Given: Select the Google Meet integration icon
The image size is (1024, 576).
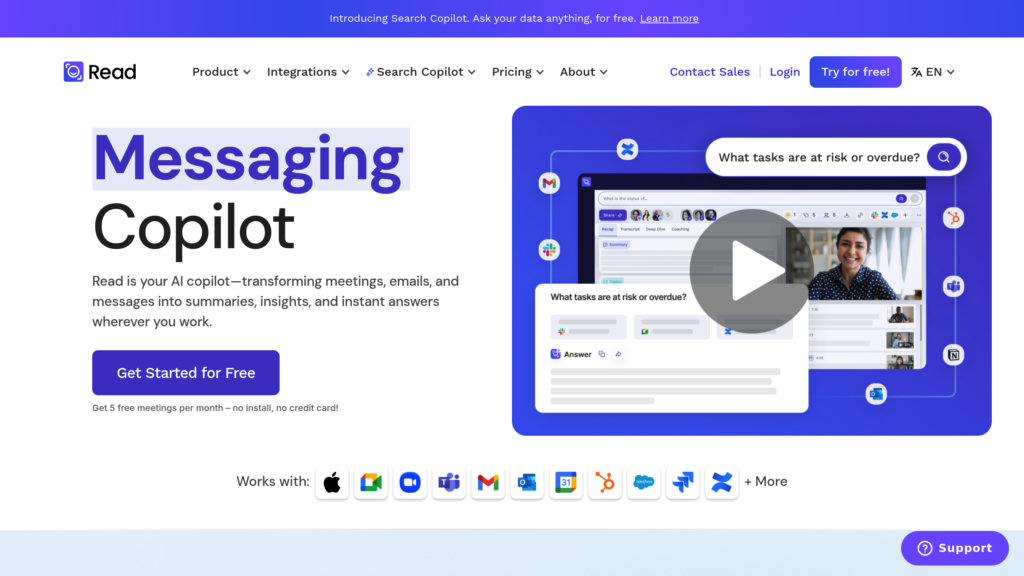Looking at the screenshot, I should click(371, 482).
